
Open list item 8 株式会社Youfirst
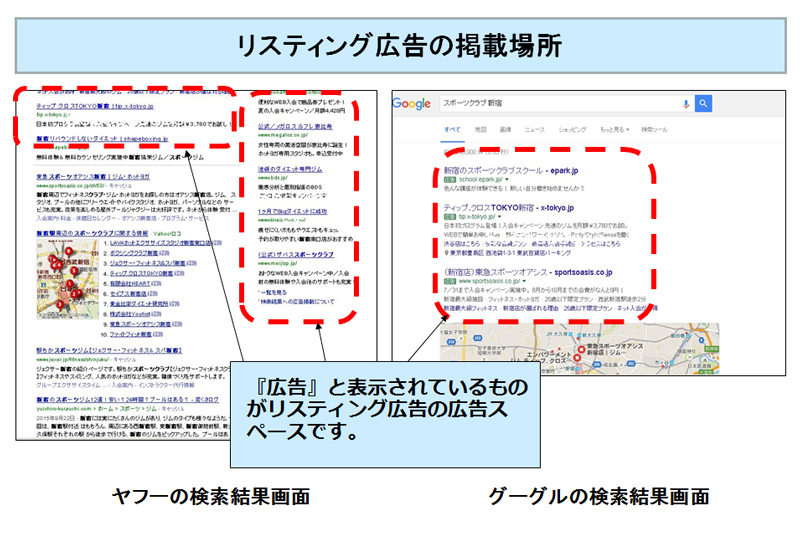[x=130, y=314]
